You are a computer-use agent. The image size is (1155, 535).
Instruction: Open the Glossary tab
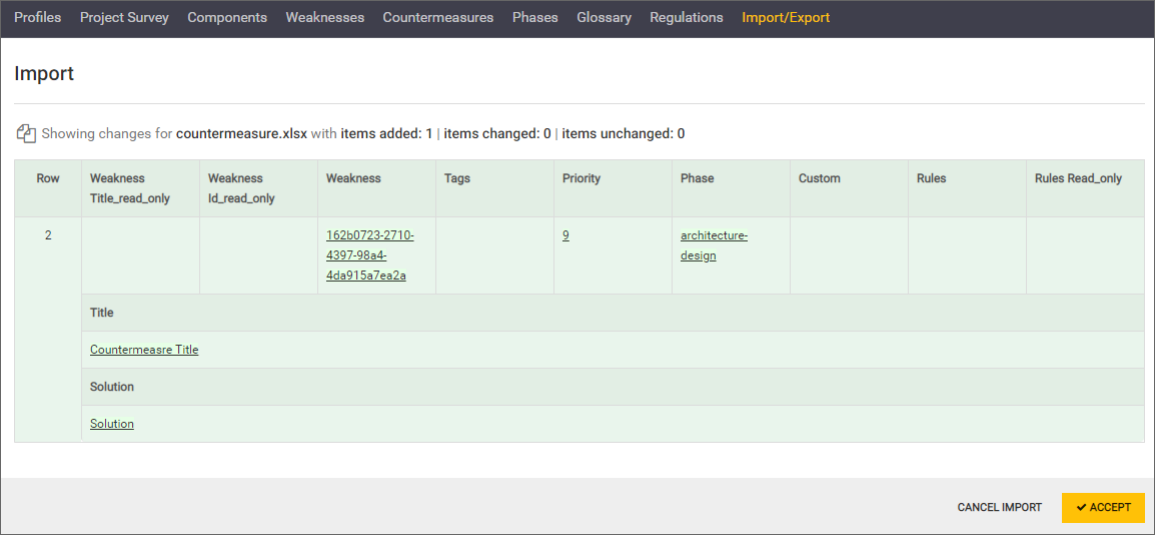(x=604, y=17)
